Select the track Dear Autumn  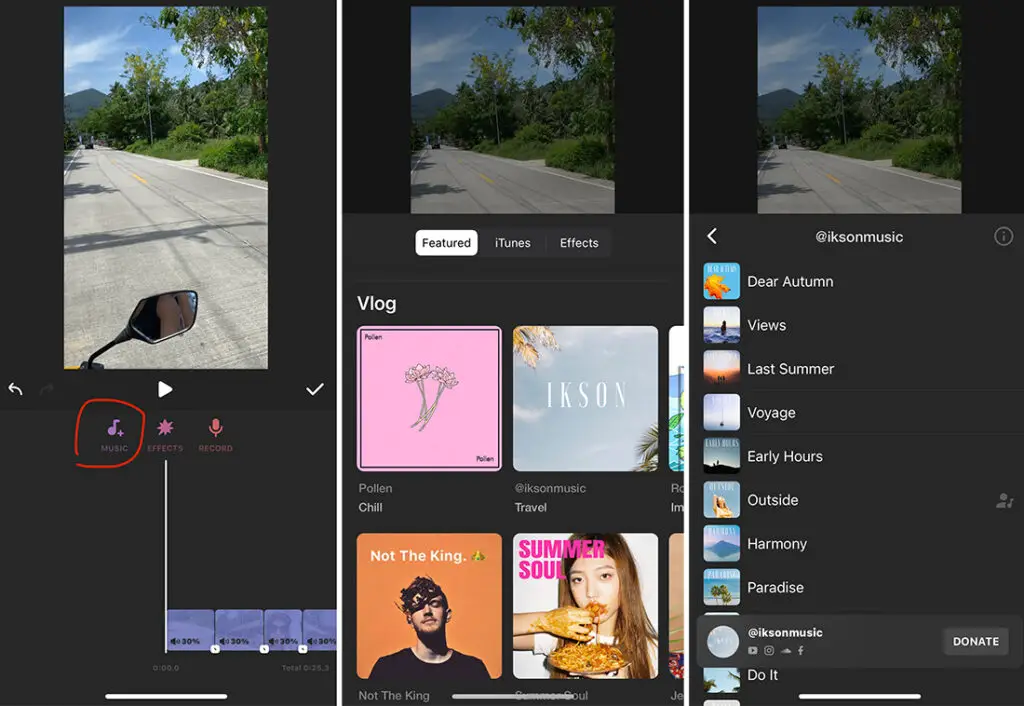858,281
